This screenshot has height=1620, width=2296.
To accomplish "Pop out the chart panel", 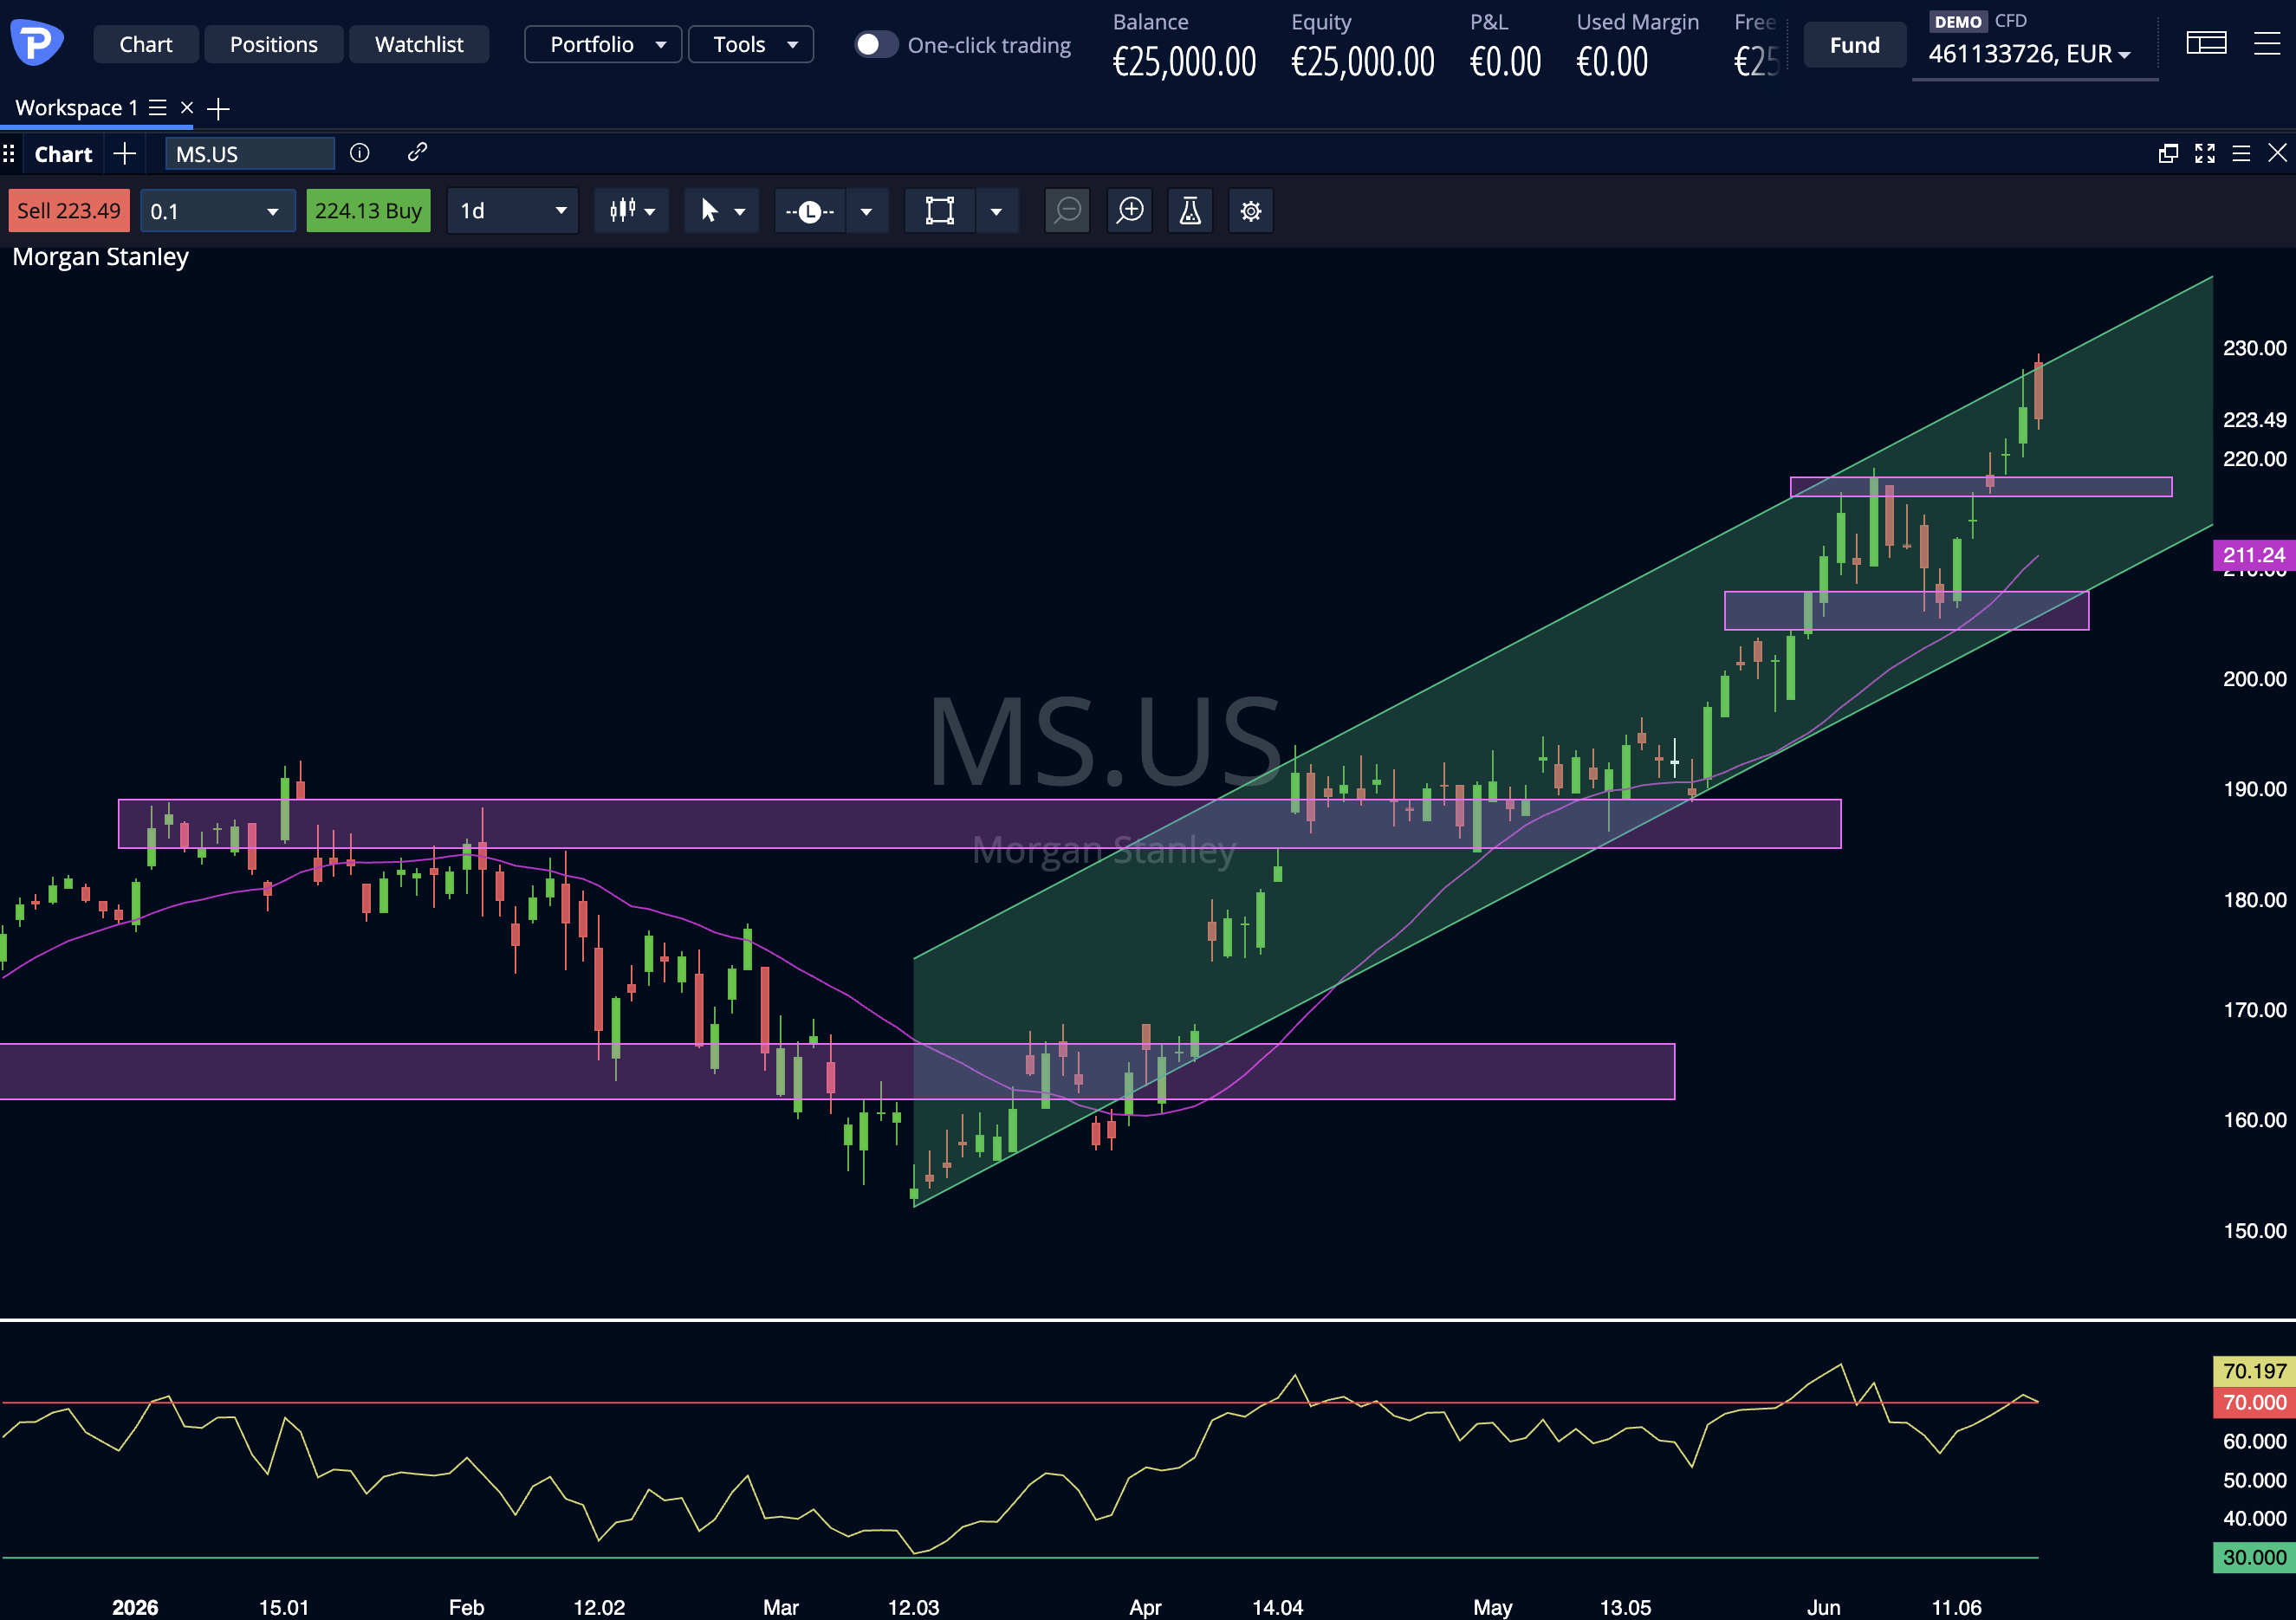I will [2168, 153].
